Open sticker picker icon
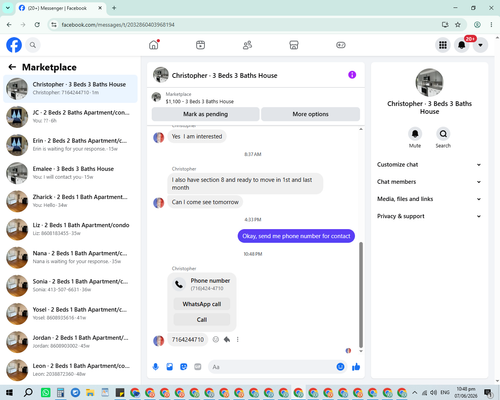Image resolution: width=500 pixels, height=400 pixels. [184, 367]
